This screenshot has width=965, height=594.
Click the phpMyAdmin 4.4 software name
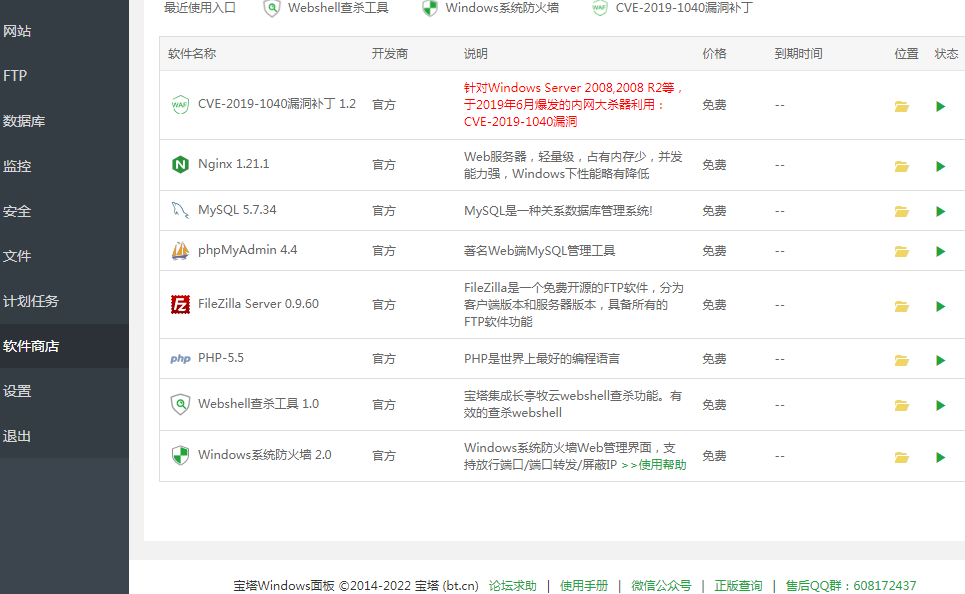click(x=247, y=250)
